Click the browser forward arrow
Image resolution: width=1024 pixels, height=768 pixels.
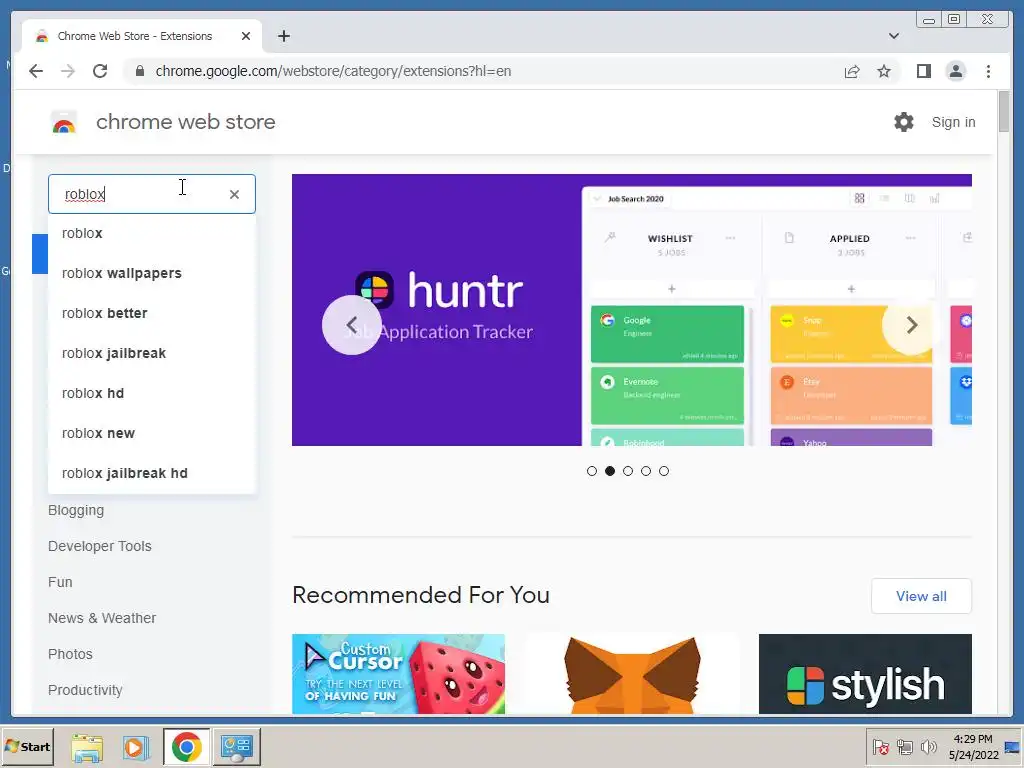(68, 71)
